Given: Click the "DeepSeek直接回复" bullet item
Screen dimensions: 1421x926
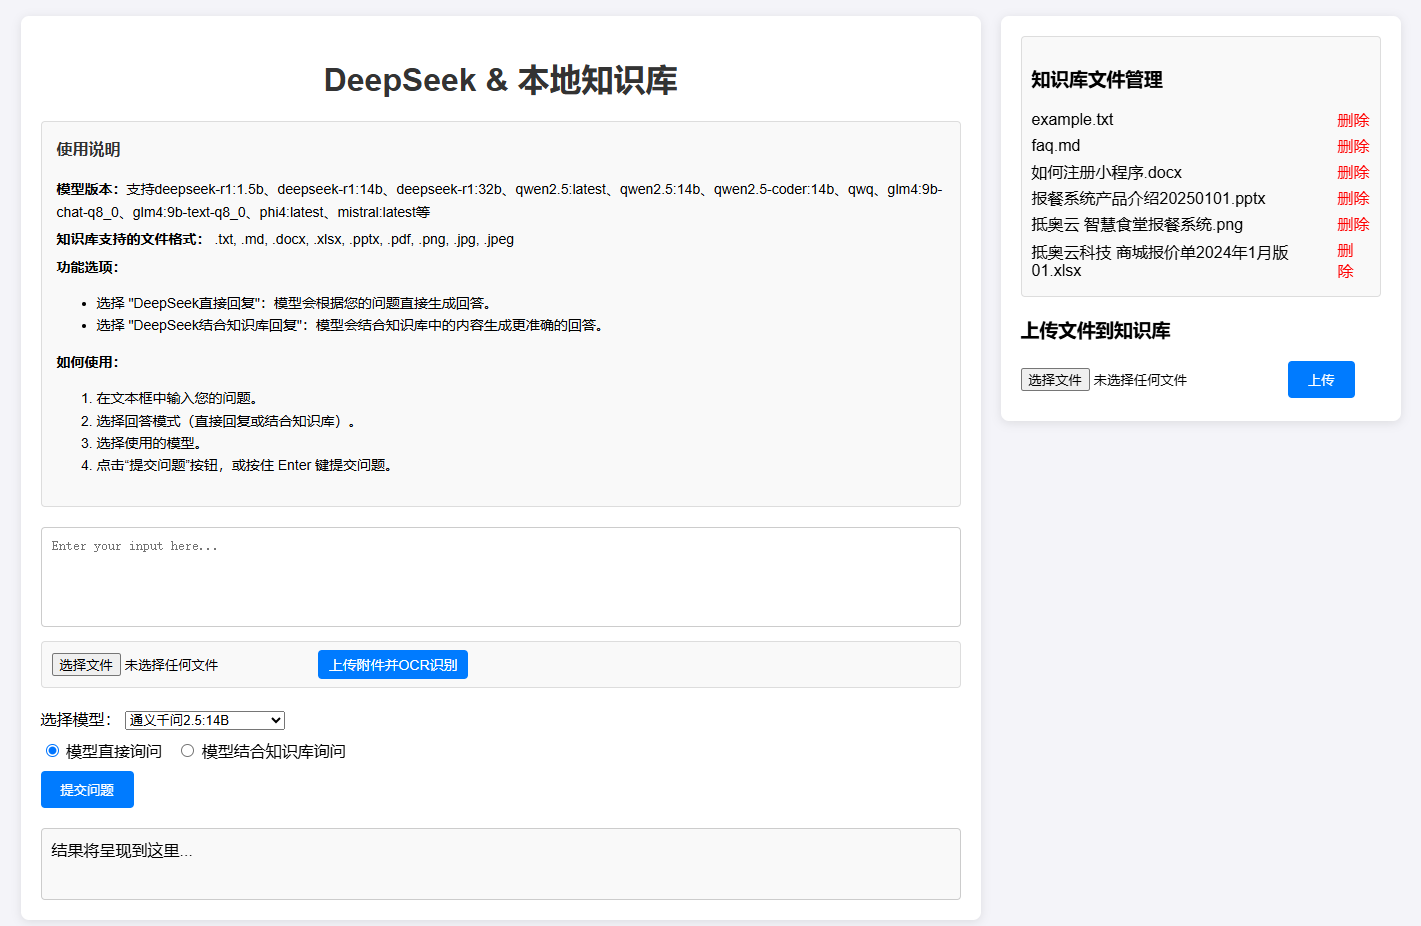Looking at the screenshot, I should (294, 303).
